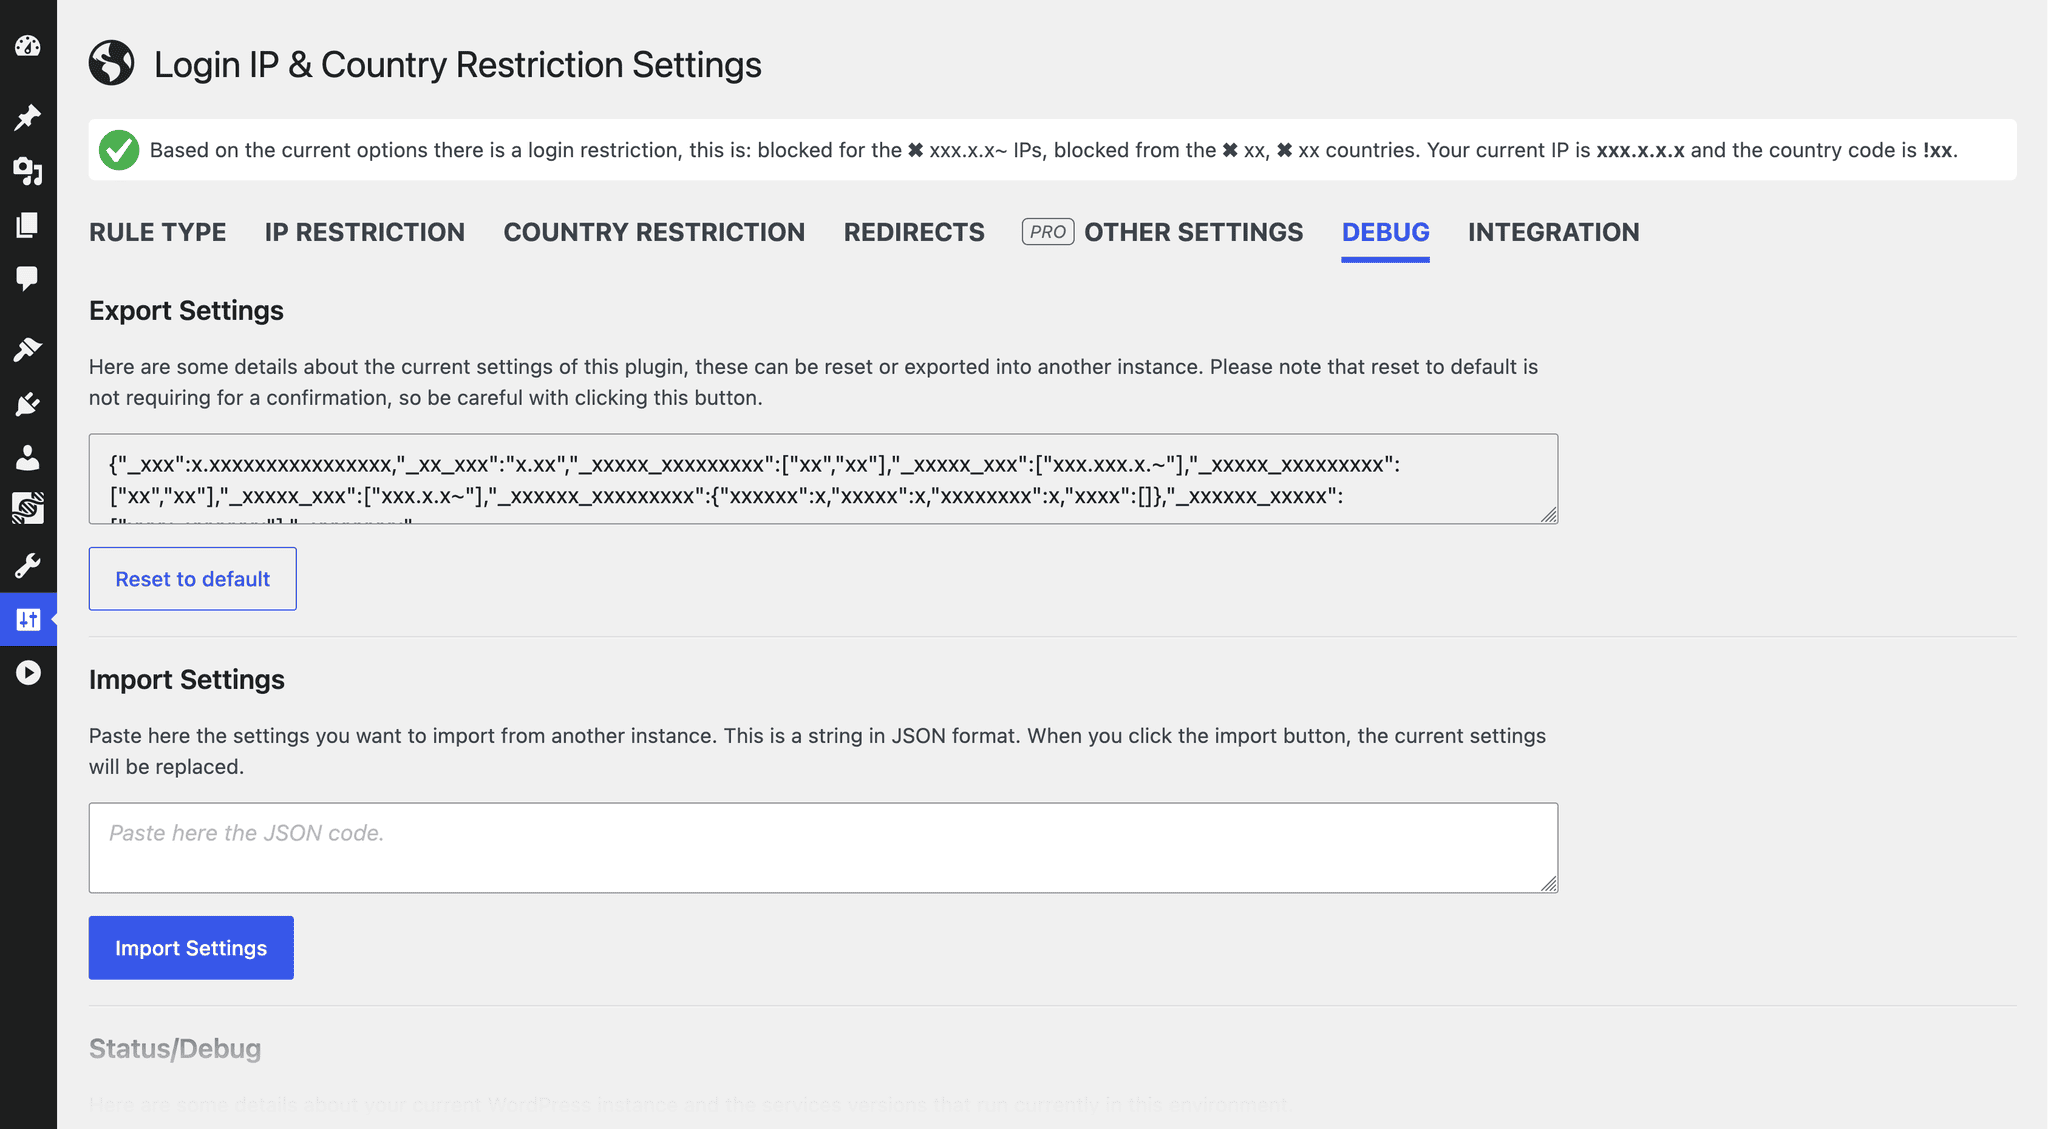
Task: Open the globe plugin icon in sidebar
Action: point(28,508)
